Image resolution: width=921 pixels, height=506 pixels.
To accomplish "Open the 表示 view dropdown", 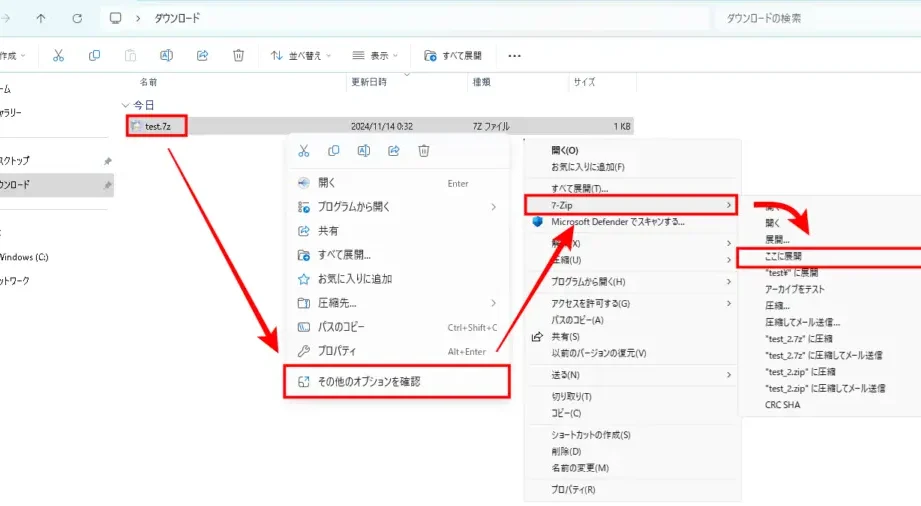I will click(x=376, y=56).
